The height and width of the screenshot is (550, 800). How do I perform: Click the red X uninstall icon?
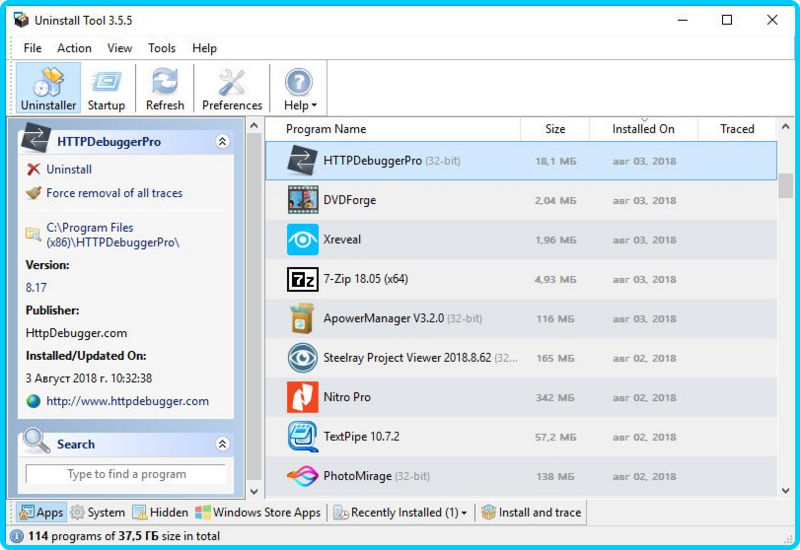coord(33,169)
